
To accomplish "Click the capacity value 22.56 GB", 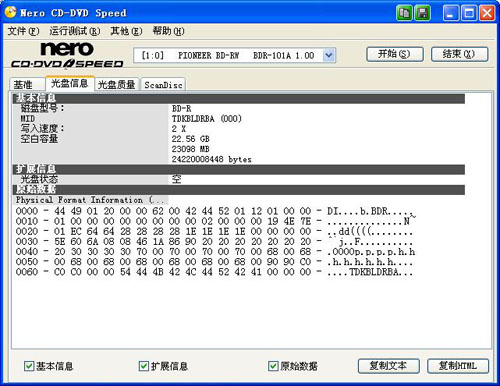I will click(191, 139).
